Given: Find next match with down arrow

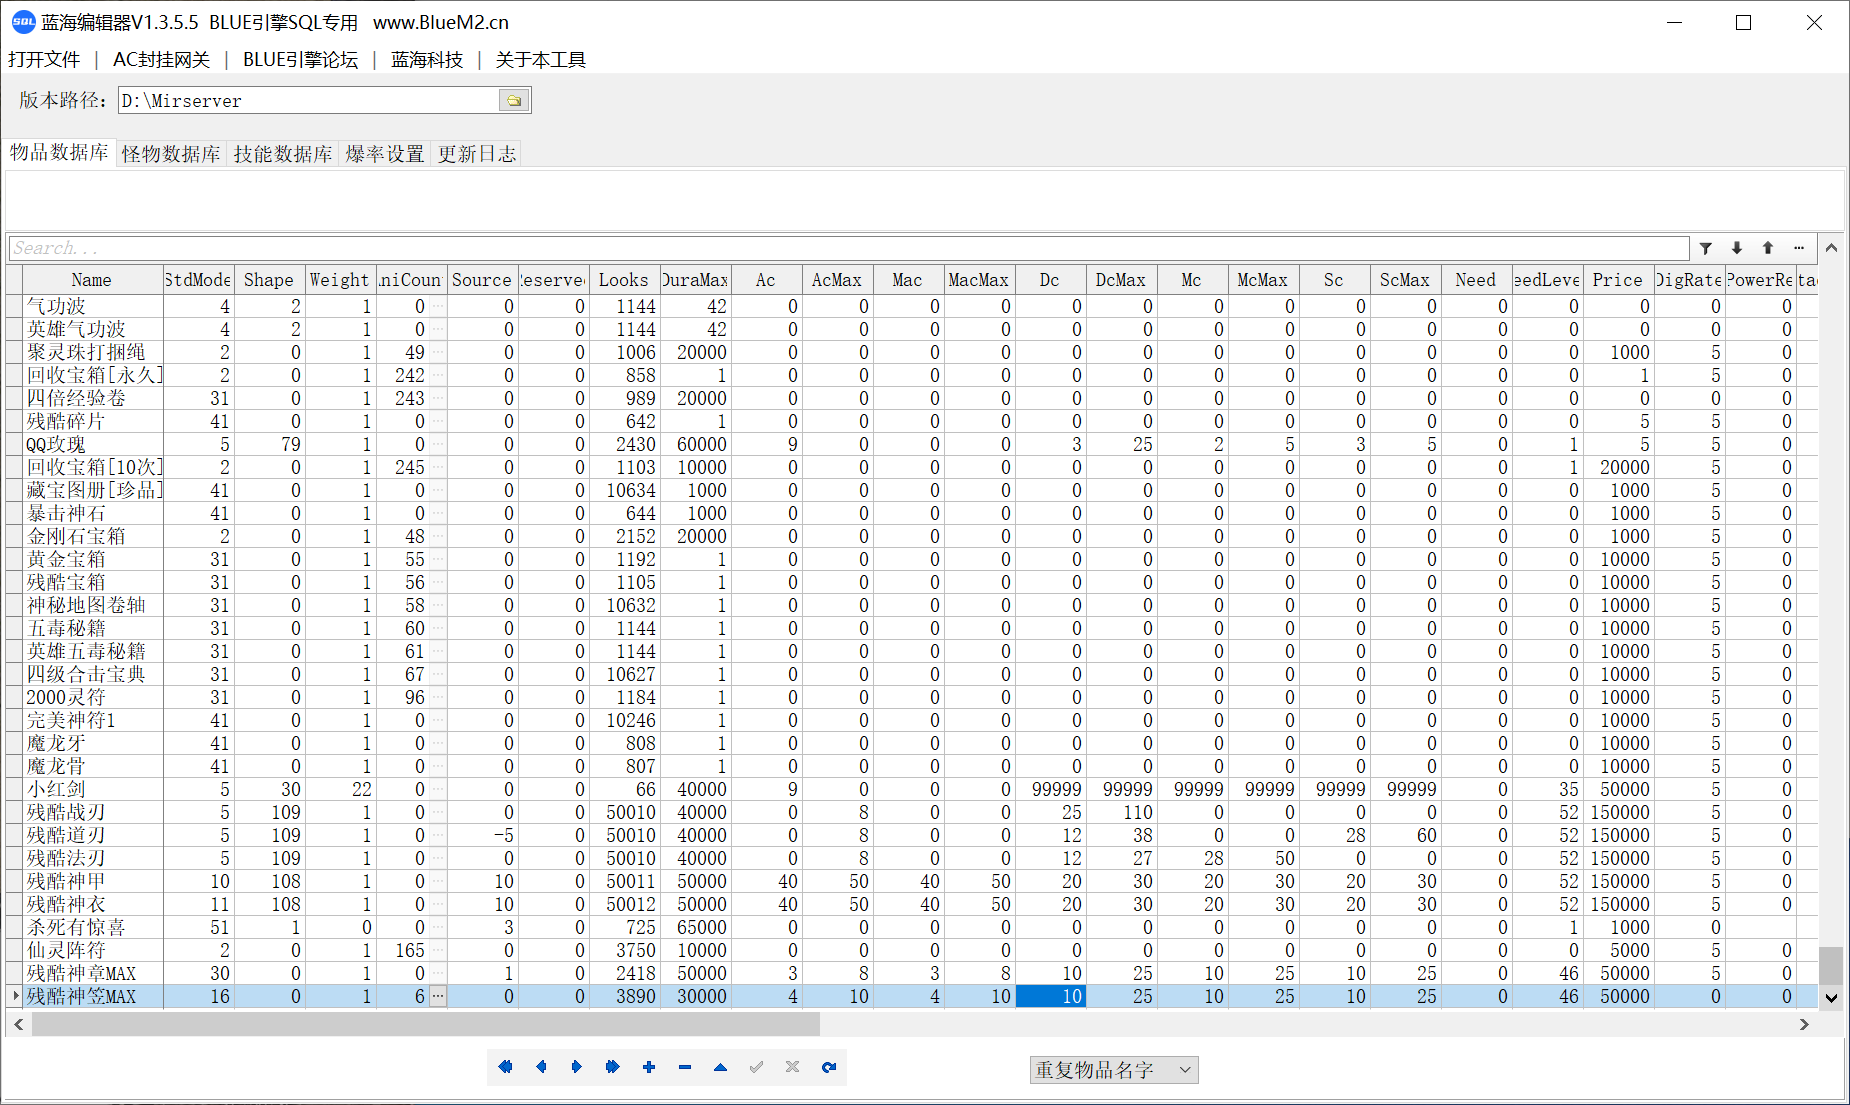Looking at the screenshot, I should tap(1737, 248).
